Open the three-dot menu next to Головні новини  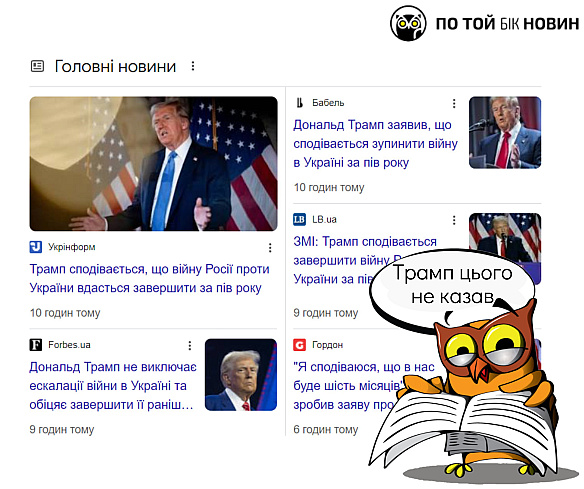pos(193,66)
